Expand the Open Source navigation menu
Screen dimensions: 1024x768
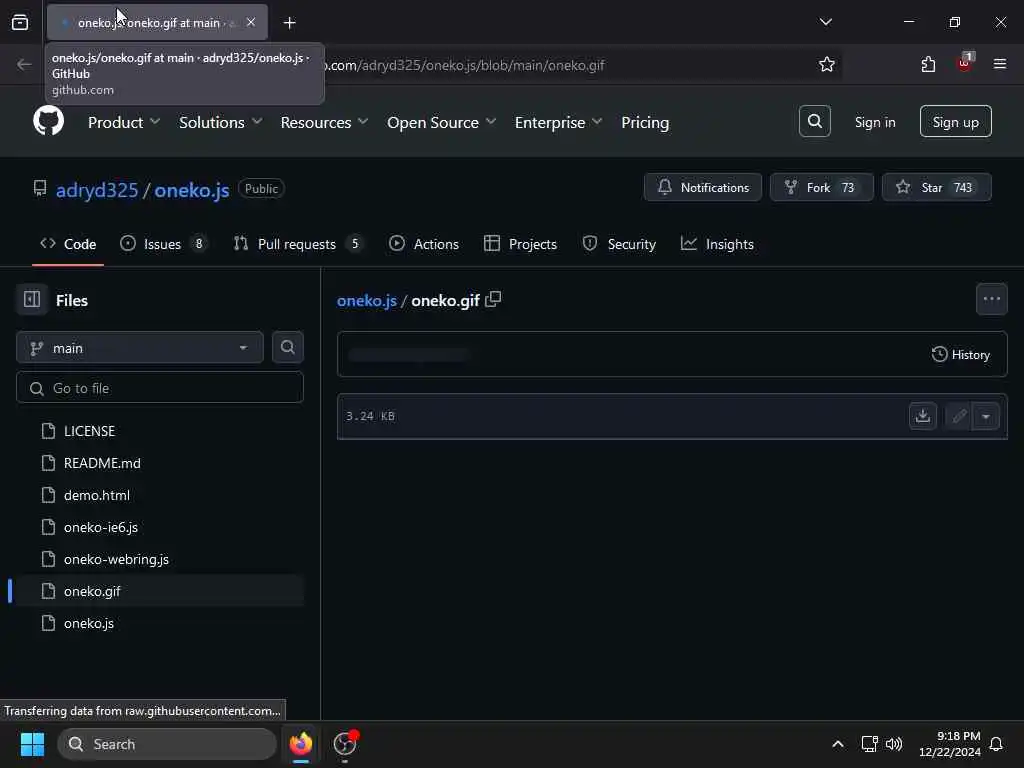coord(441,122)
